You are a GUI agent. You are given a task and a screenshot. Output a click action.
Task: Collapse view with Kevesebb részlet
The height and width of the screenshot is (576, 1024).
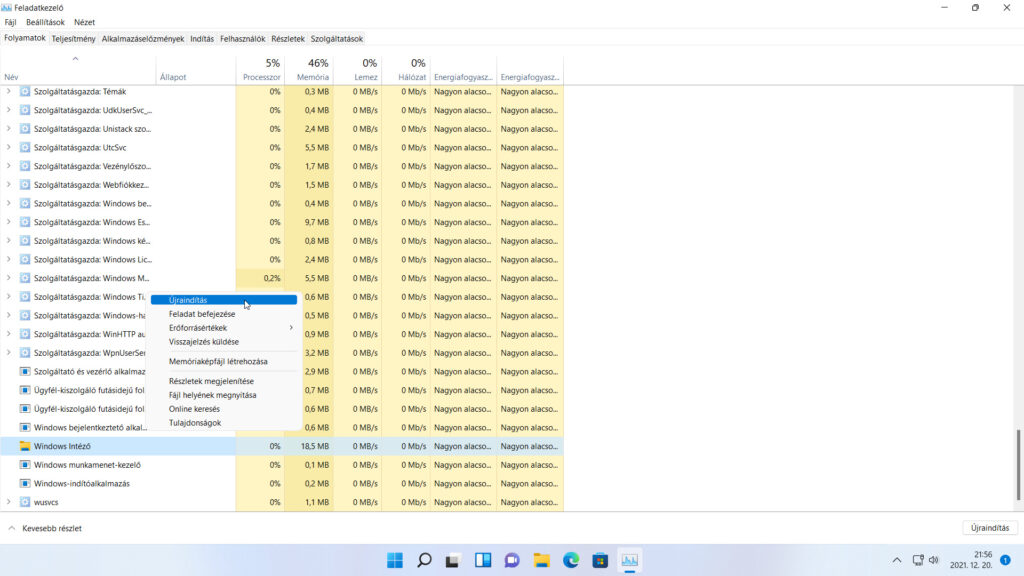[44, 528]
